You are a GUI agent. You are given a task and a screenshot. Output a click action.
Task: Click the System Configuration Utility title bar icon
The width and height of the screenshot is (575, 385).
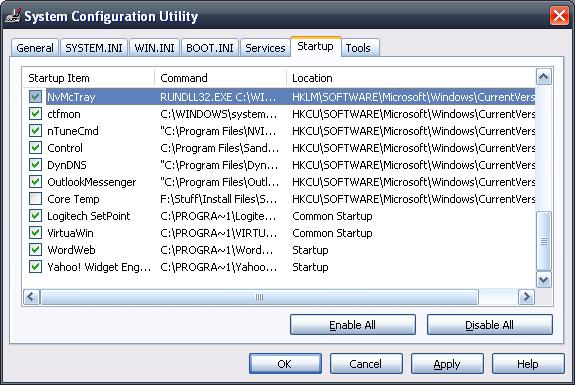click(14, 16)
